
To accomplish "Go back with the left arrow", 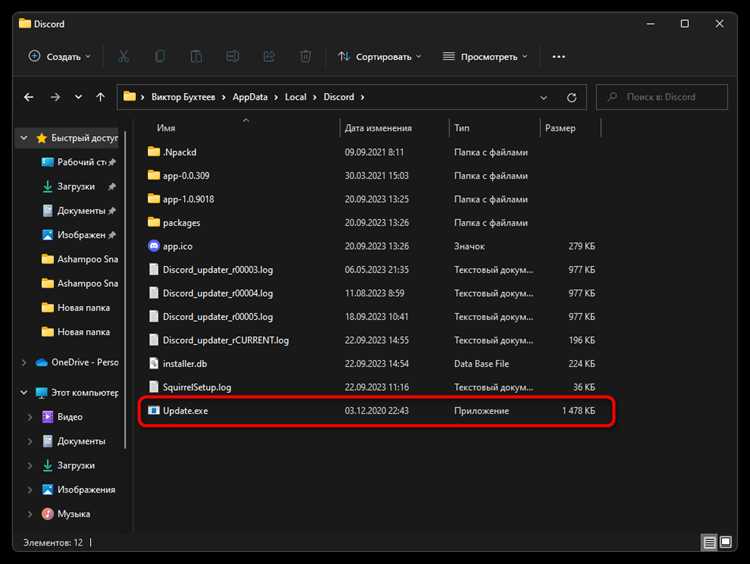I will [x=29, y=97].
